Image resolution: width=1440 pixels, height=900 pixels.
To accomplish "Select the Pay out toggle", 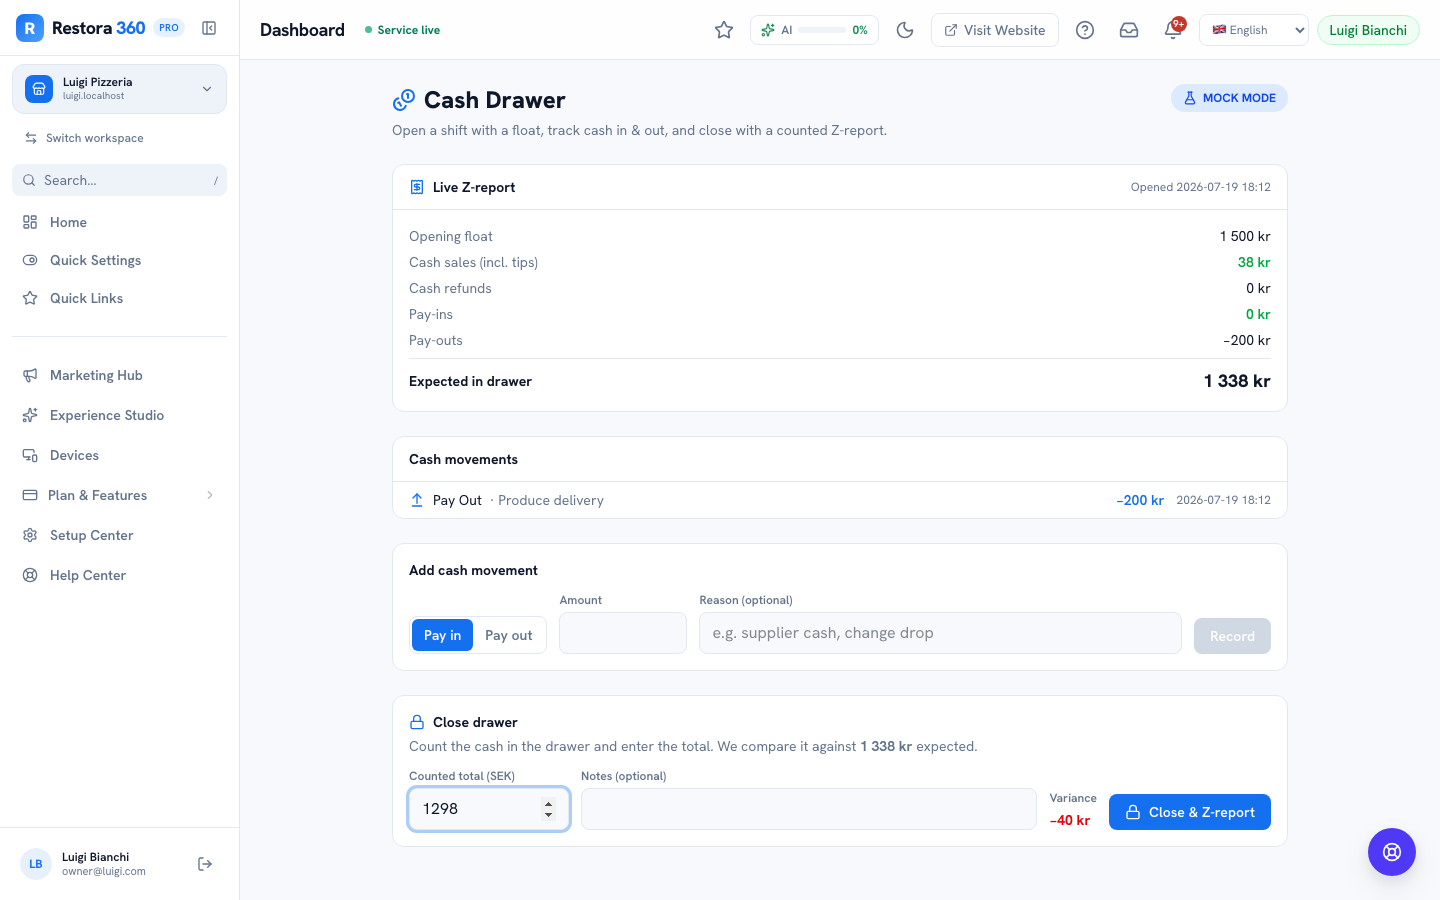I will (509, 635).
